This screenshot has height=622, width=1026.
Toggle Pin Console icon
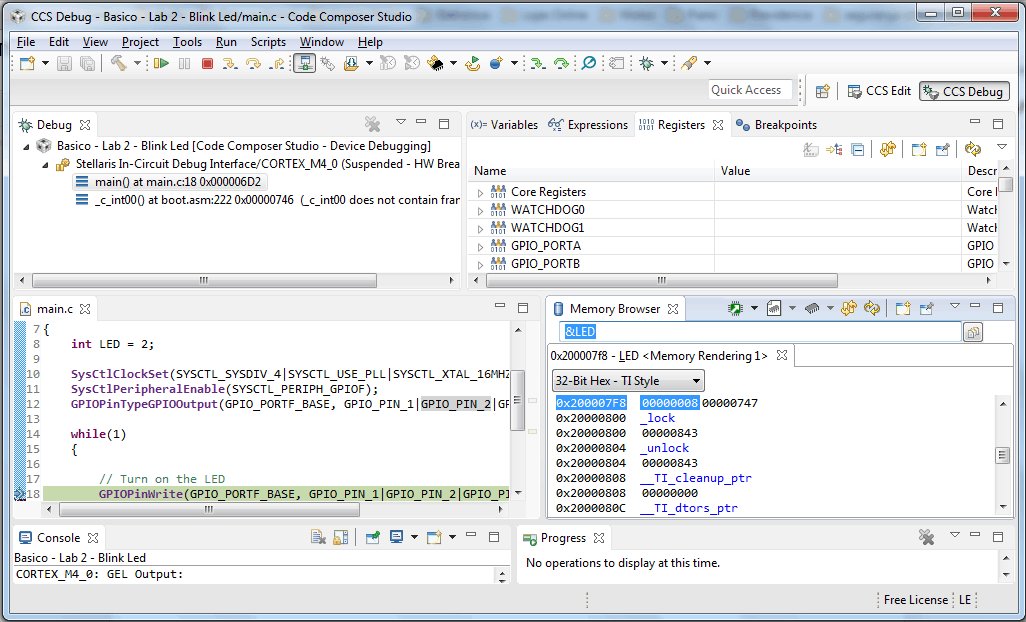(x=372, y=538)
